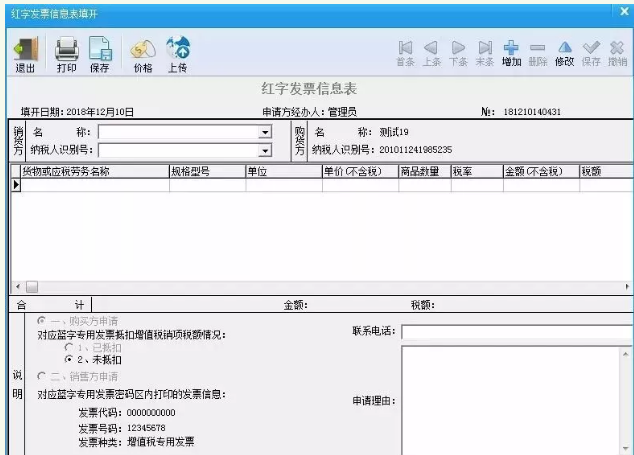Select the 未抵扣 radio option

tap(68, 358)
